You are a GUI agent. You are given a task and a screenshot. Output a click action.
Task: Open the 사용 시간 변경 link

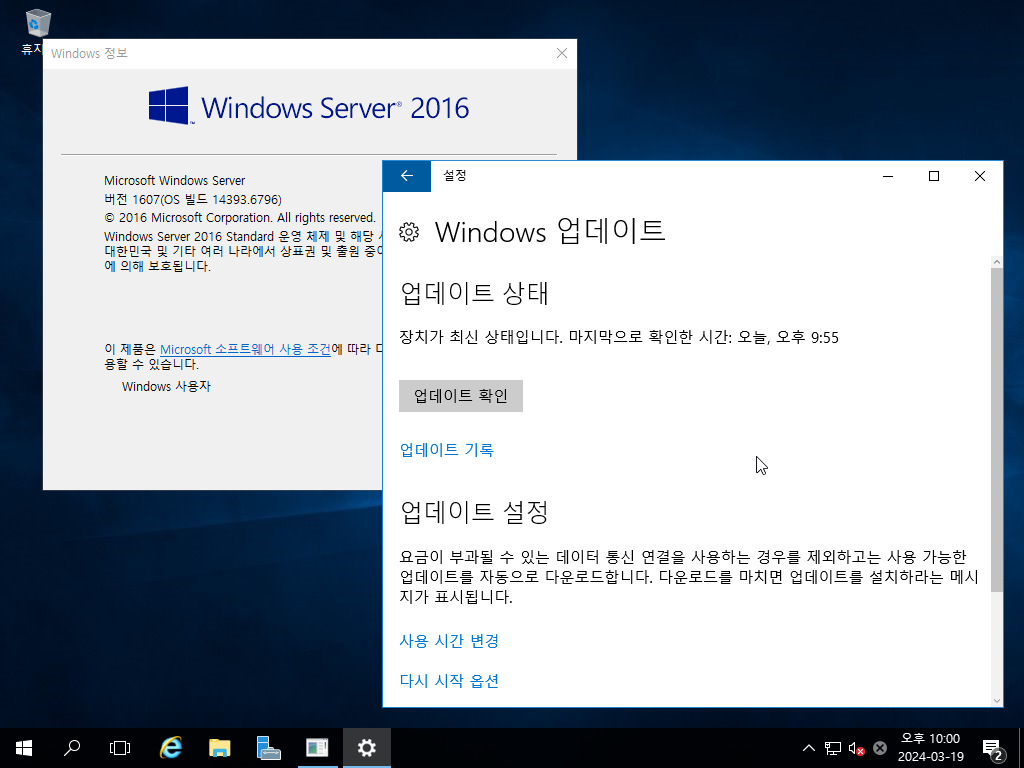click(x=449, y=641)
